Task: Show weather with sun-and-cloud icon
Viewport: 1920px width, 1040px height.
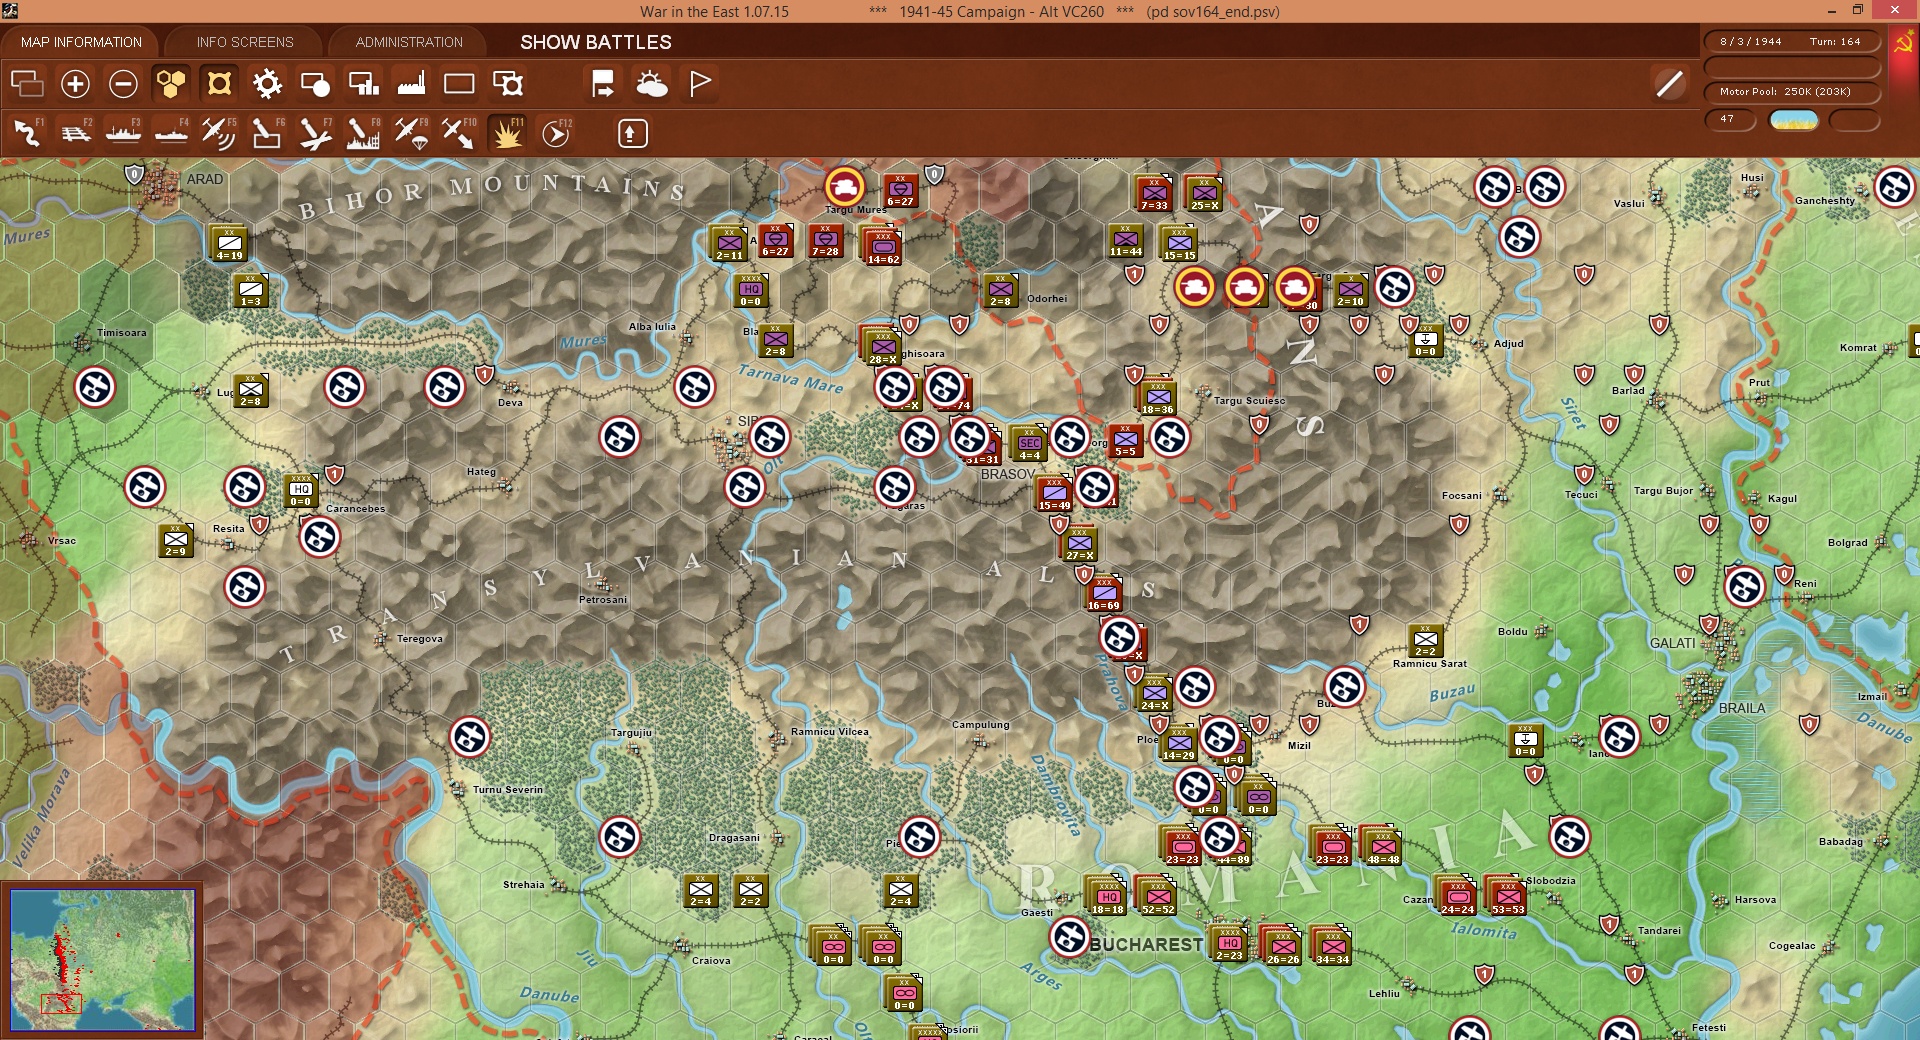Action: click(652, 84)
